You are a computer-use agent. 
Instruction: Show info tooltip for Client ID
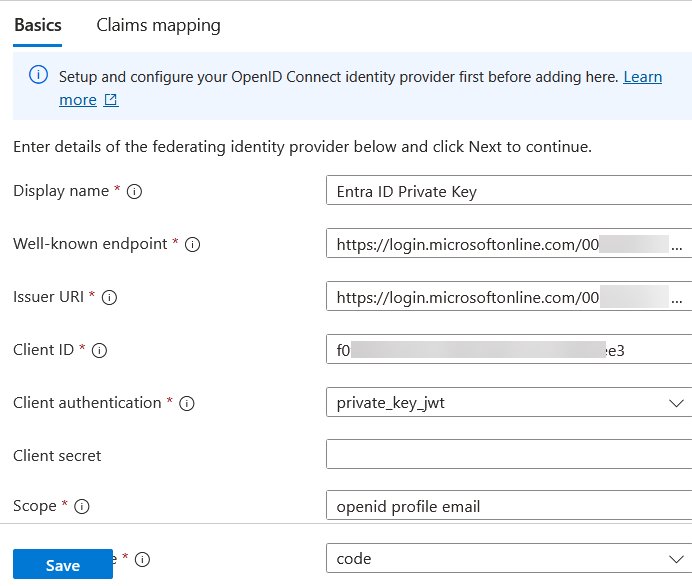coord(99,350)
